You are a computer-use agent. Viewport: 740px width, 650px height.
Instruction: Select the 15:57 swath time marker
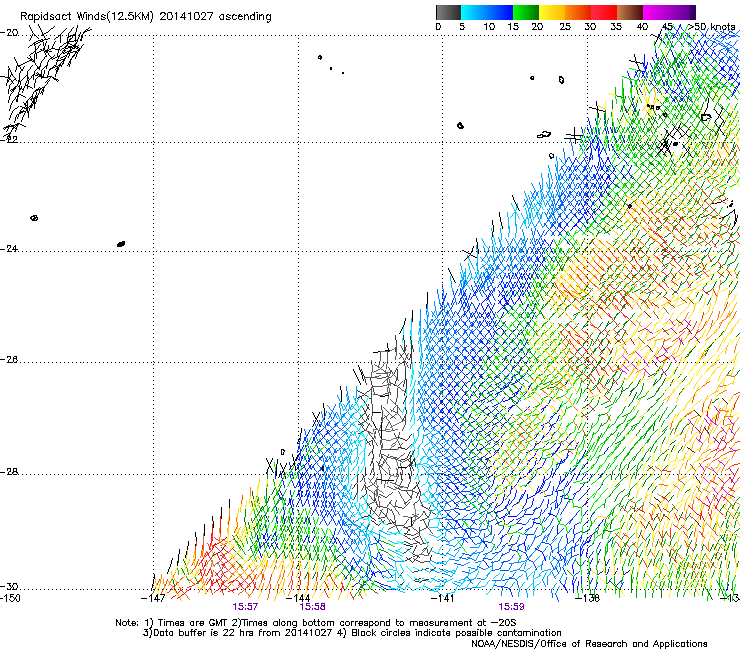245,607
